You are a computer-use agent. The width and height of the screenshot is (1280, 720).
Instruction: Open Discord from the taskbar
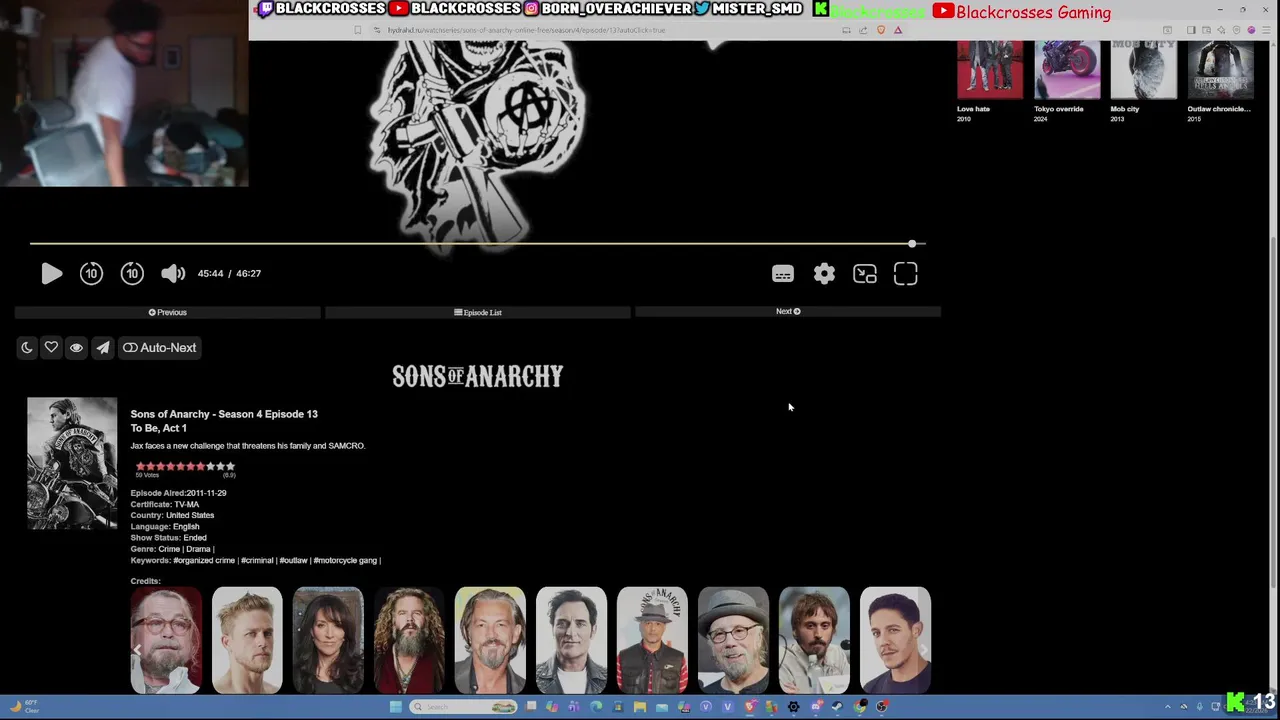point(817,707)
